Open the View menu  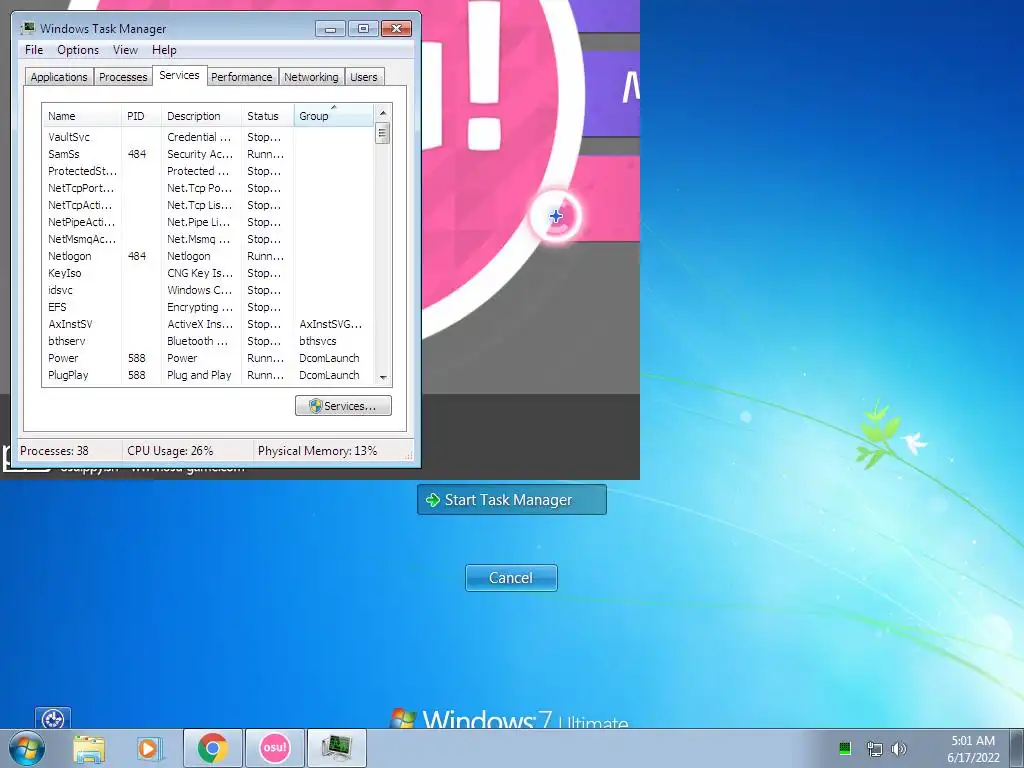(125, 50)
